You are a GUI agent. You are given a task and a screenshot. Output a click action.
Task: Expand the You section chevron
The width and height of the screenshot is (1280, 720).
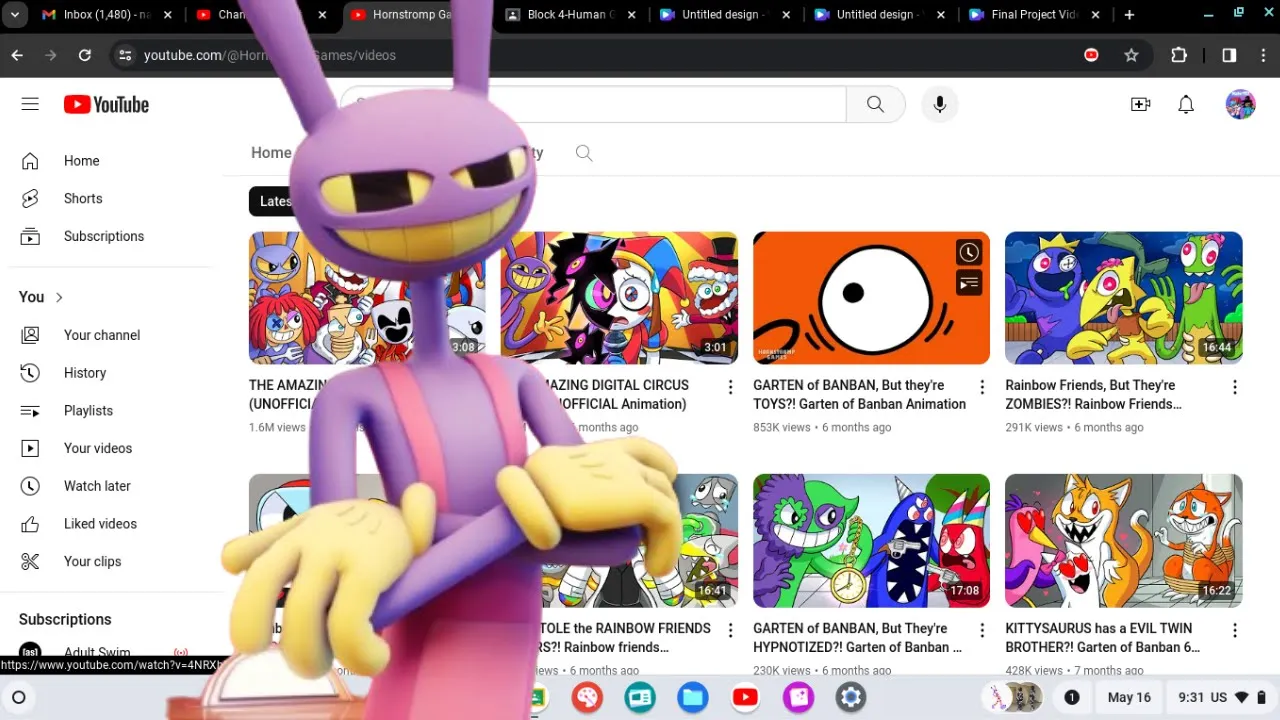click(59, 297)
